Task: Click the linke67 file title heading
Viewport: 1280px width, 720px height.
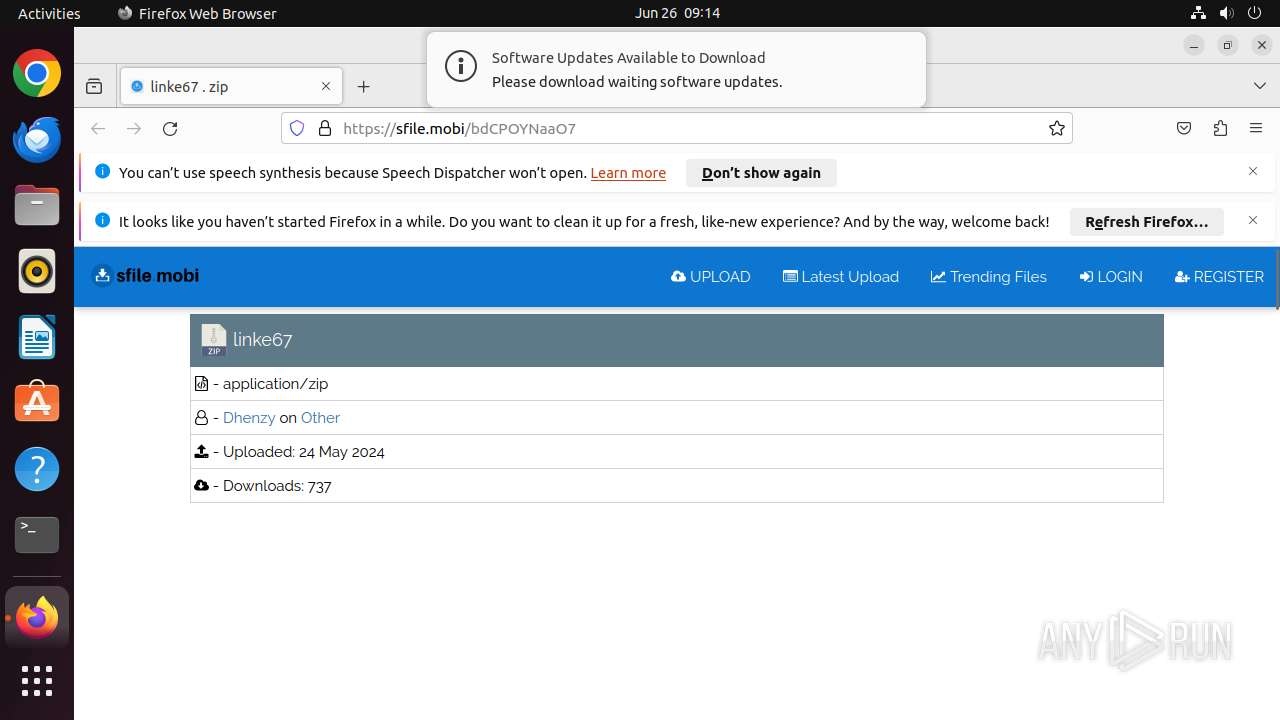Action: pyautogui.click(x=262, y=340)
